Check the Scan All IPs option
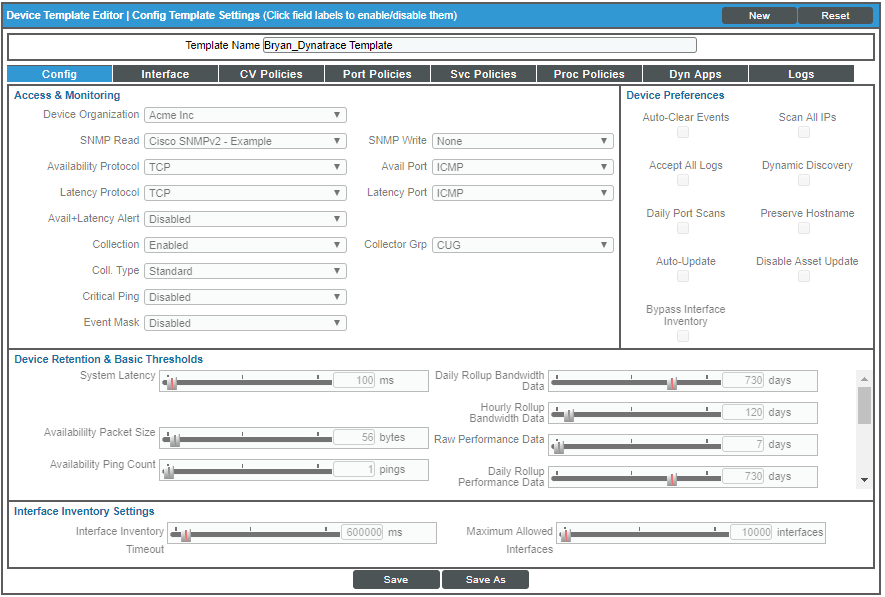The width and height of the screenshot is (885, 597). [804, 131]
